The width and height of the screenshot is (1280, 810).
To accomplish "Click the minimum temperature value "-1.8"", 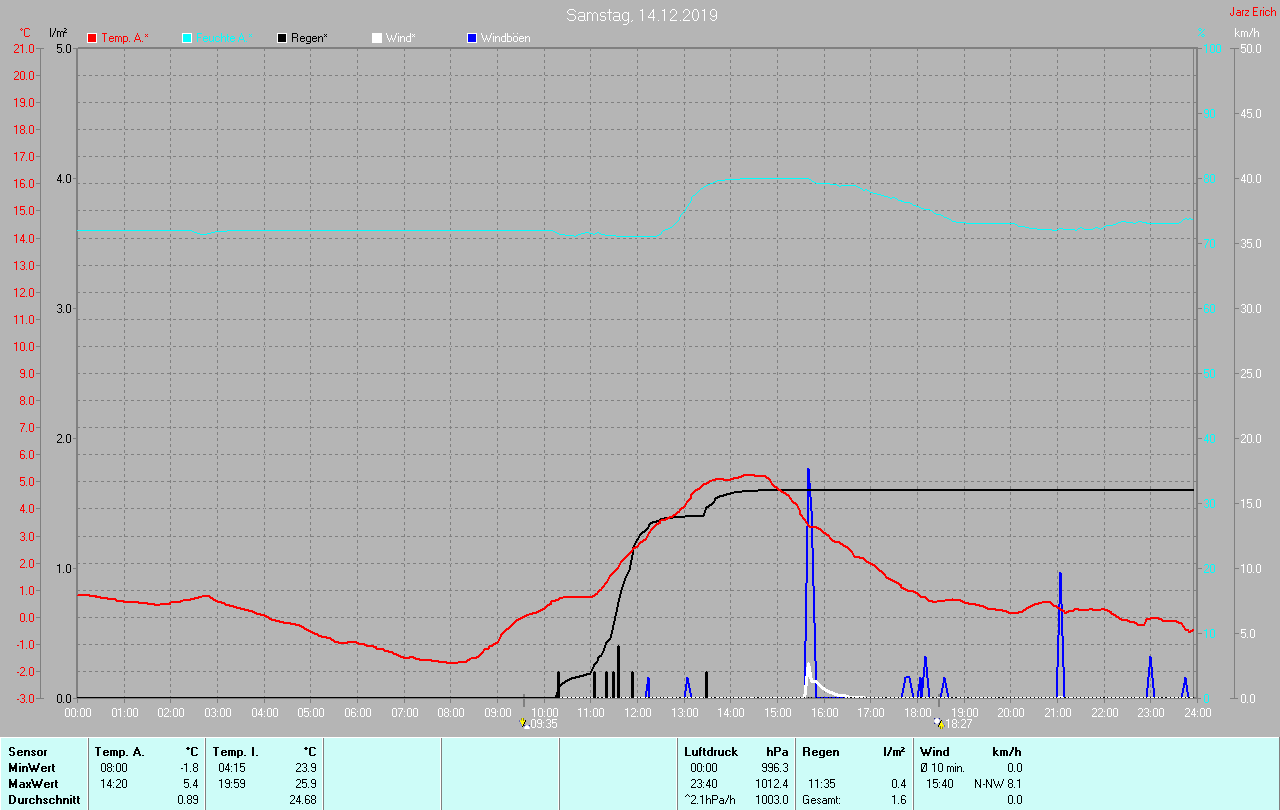I will click(189, 768).
